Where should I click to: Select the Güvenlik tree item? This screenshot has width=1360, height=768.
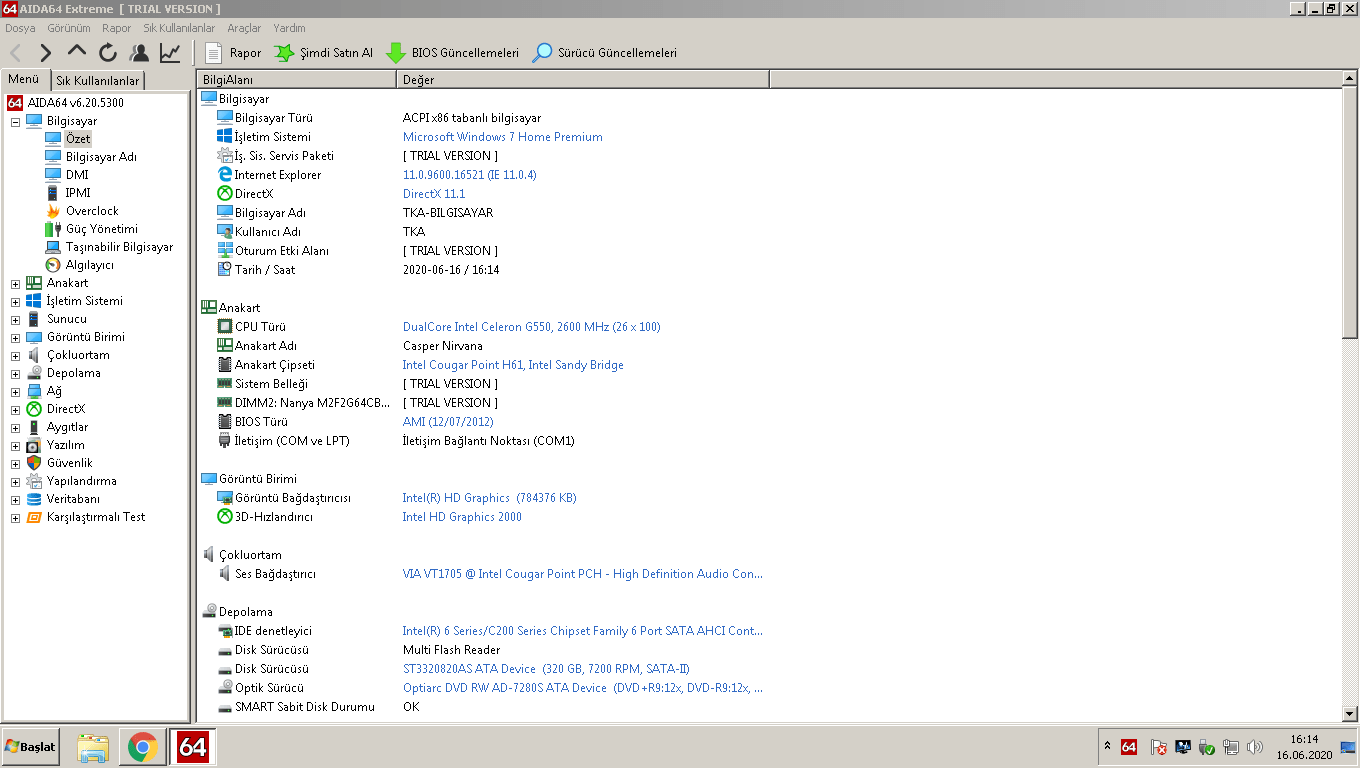69,462
